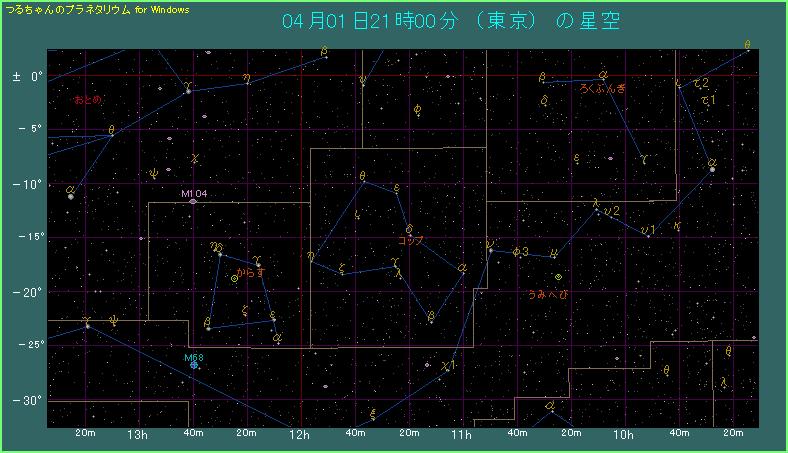The height and width of the screenshot is (453, 788).
Task: Select the からす constellation name
Action: (250, 271)
